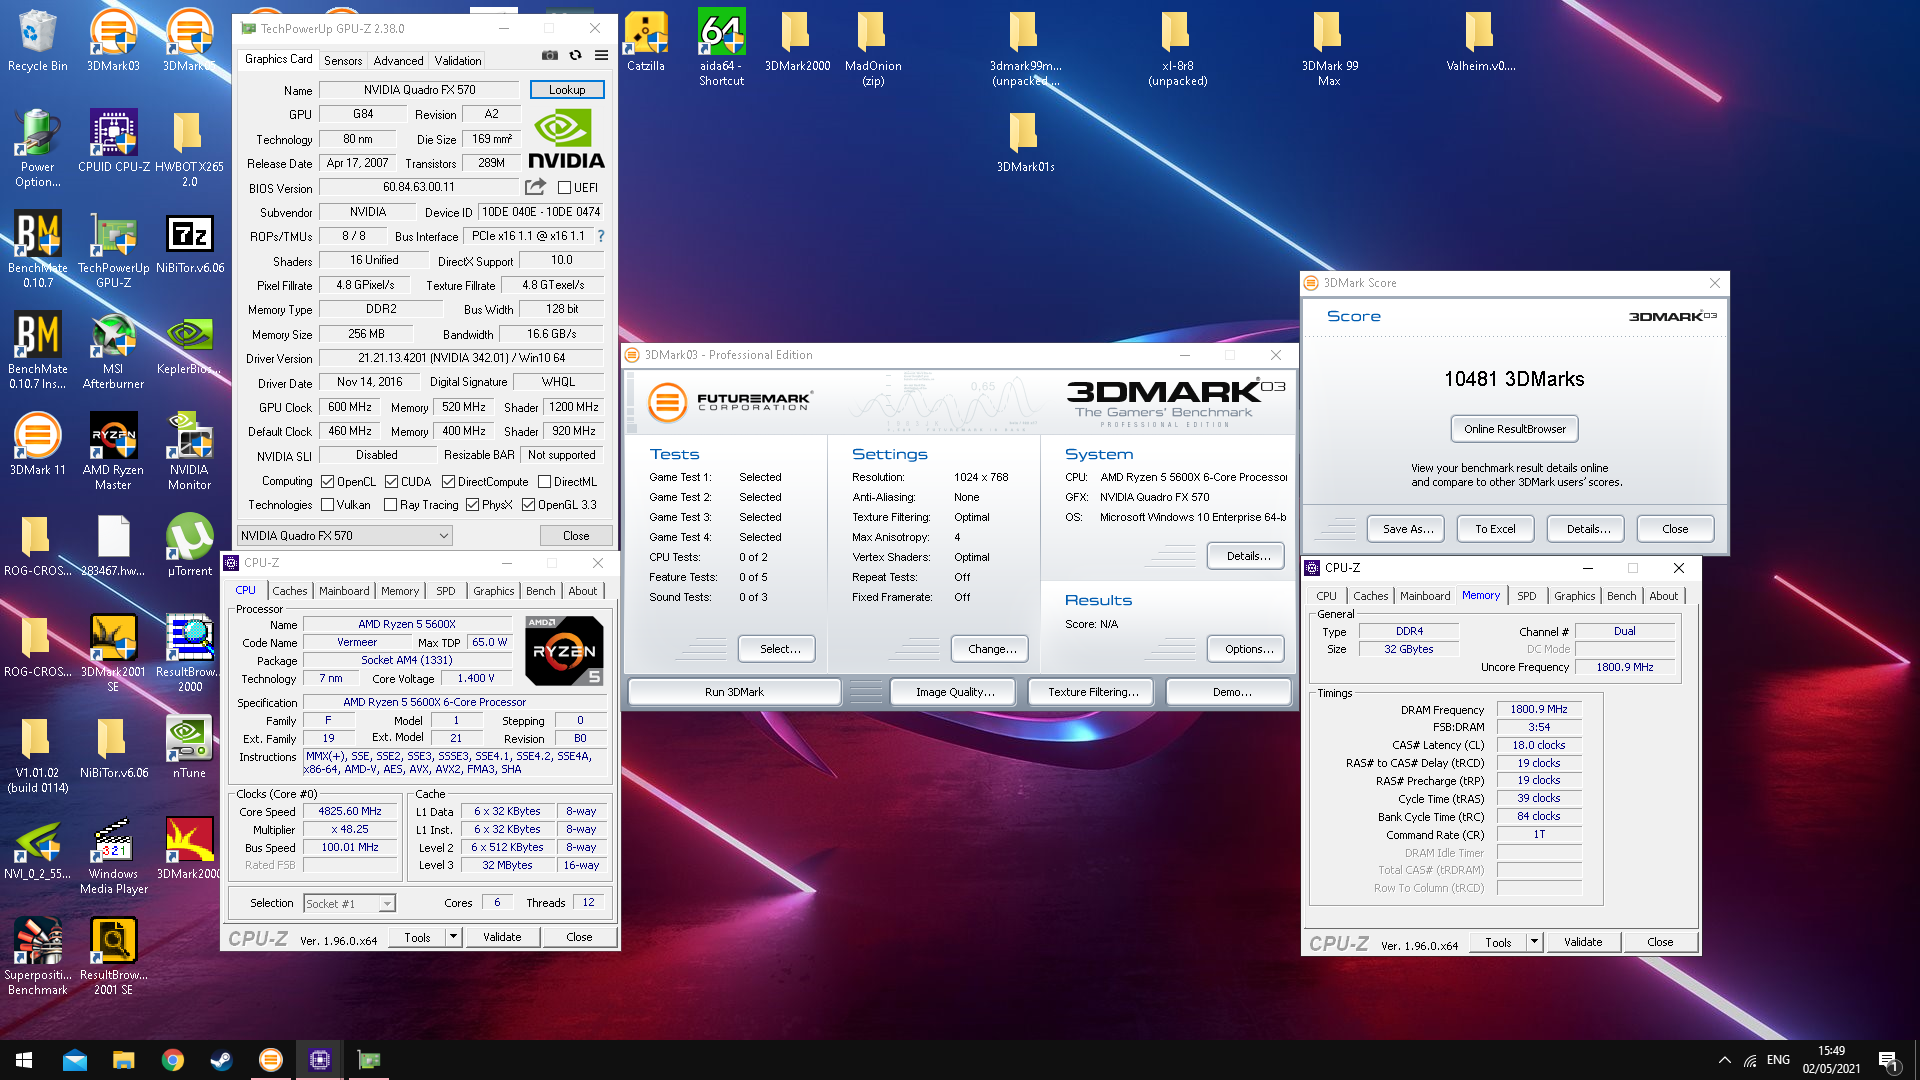The height and width of the screenshot is (1080, 1920).
Task: Open Socket #1 selection dropdown
Action: (x=349, y=903)
